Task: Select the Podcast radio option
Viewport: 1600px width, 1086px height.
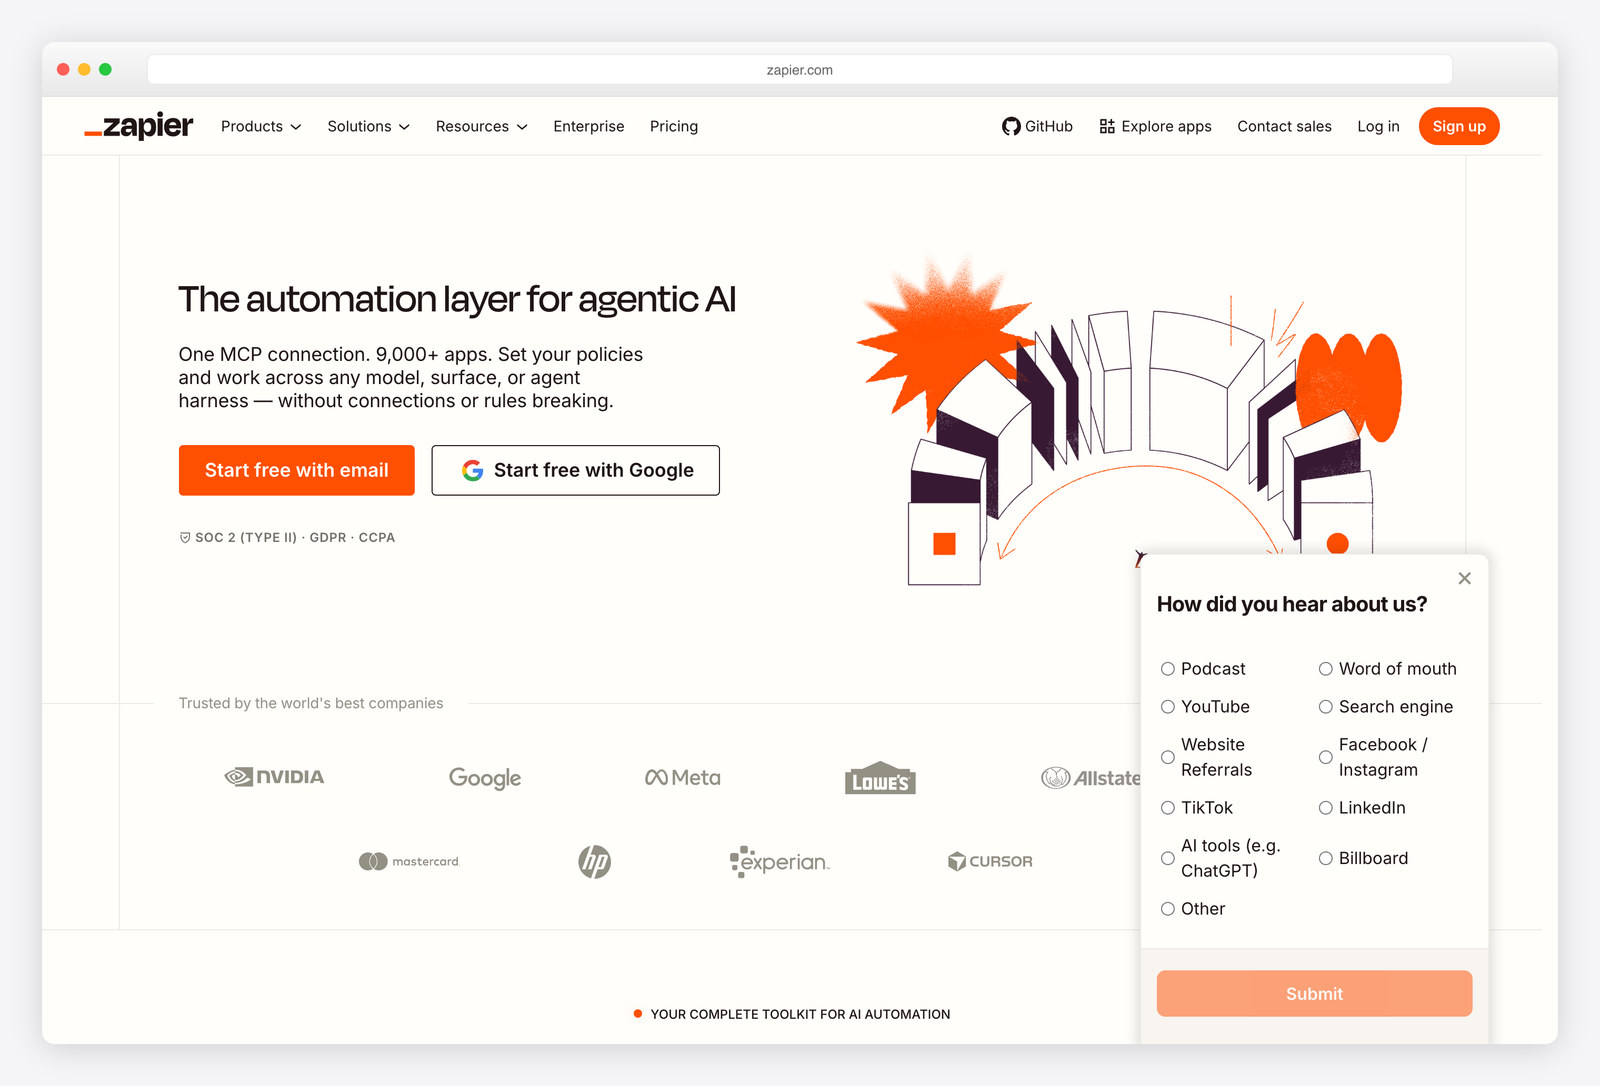Action: [1167, 669]
